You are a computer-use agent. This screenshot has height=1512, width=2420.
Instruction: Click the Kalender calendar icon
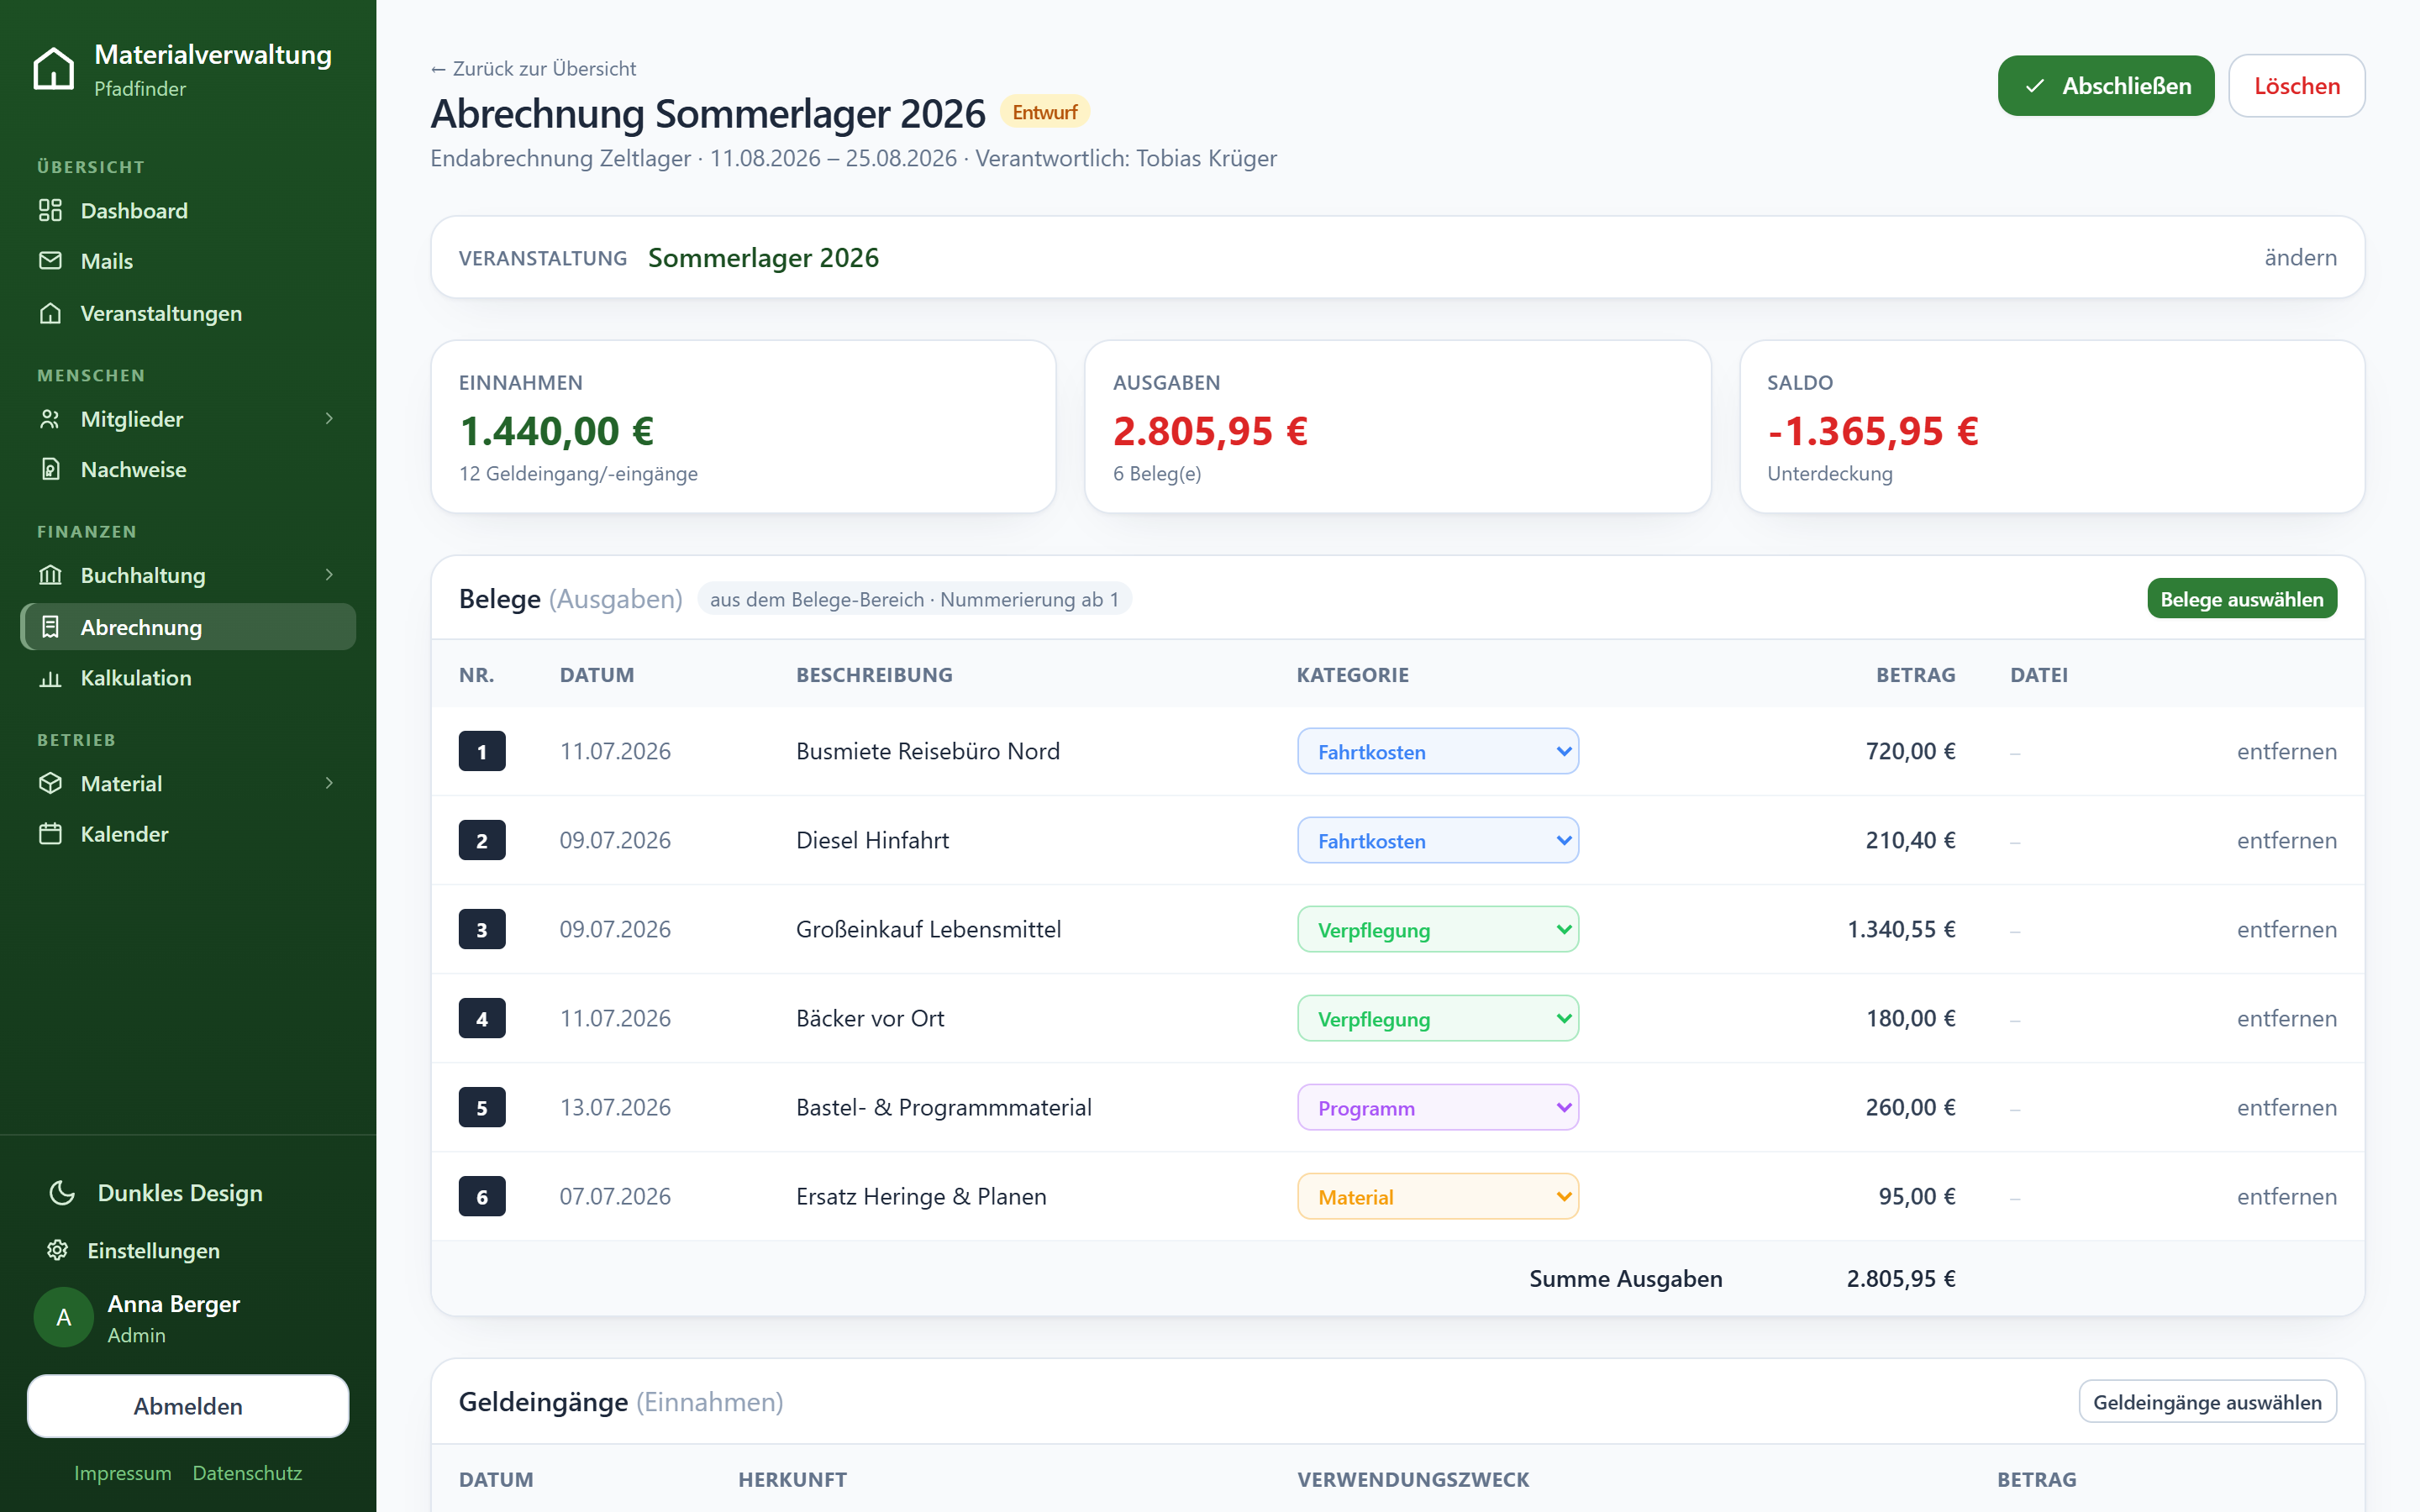click(x=50, y=834)
